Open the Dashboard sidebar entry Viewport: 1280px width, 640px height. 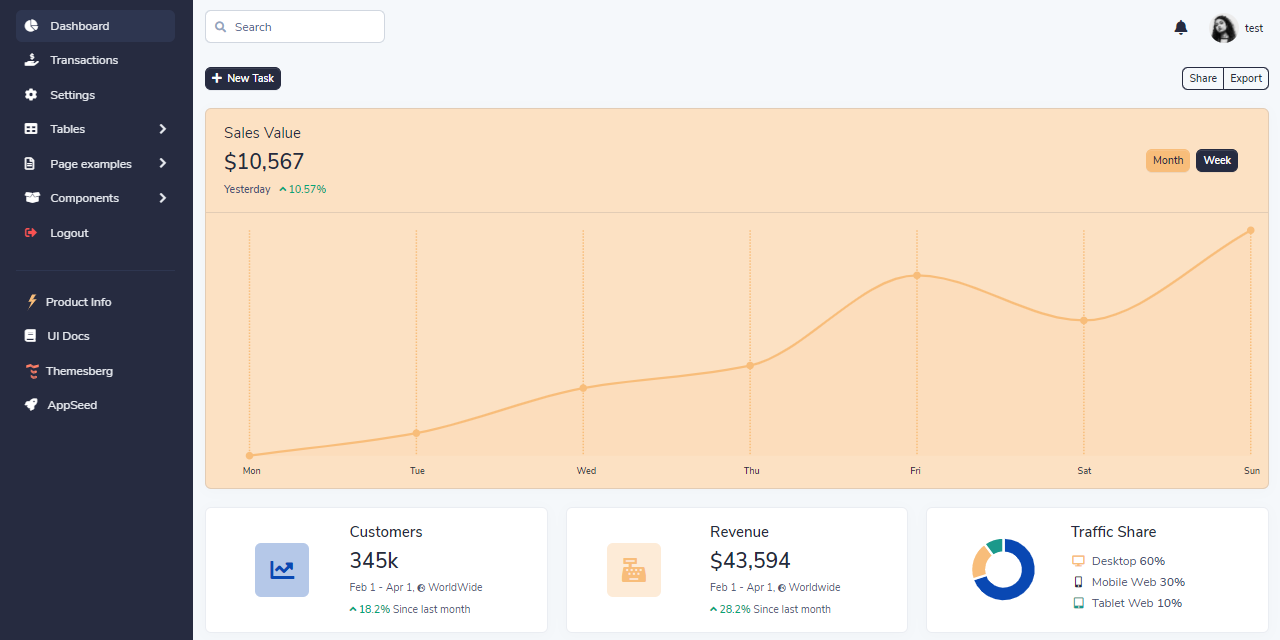coord(79,25)
